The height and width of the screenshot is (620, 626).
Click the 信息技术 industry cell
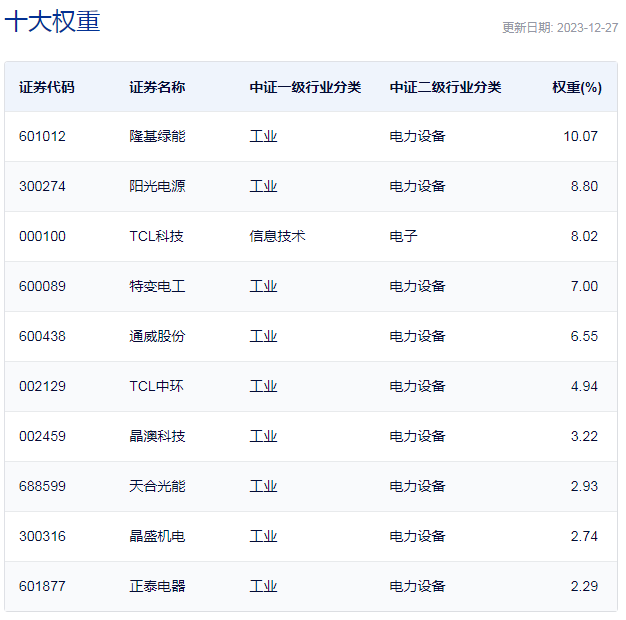(x=277, y=236)
